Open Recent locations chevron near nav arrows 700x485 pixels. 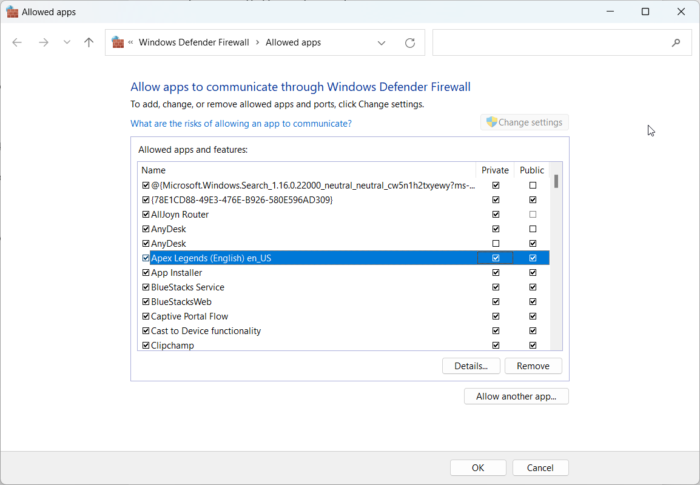pos(67,43)
